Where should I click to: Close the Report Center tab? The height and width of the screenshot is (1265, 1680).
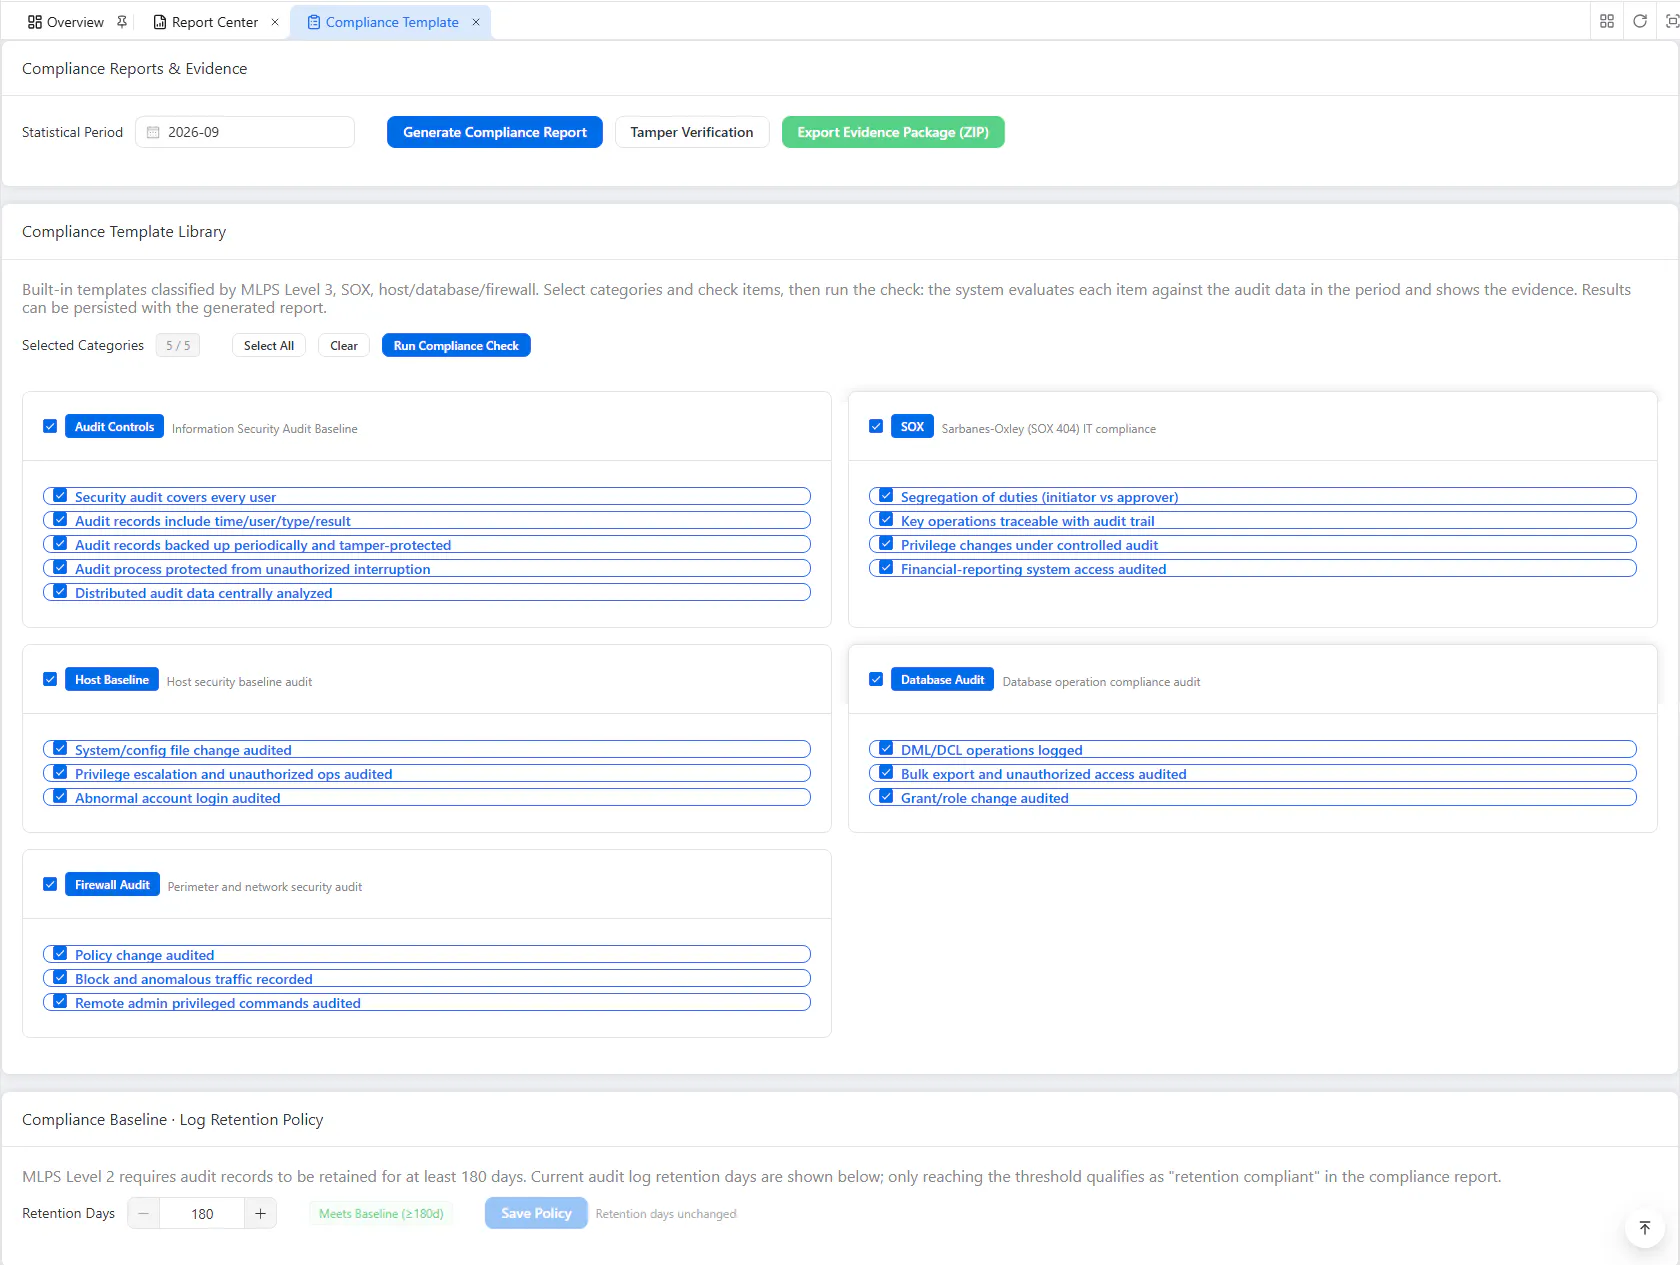pyautogui.click(x=275, y=22)
